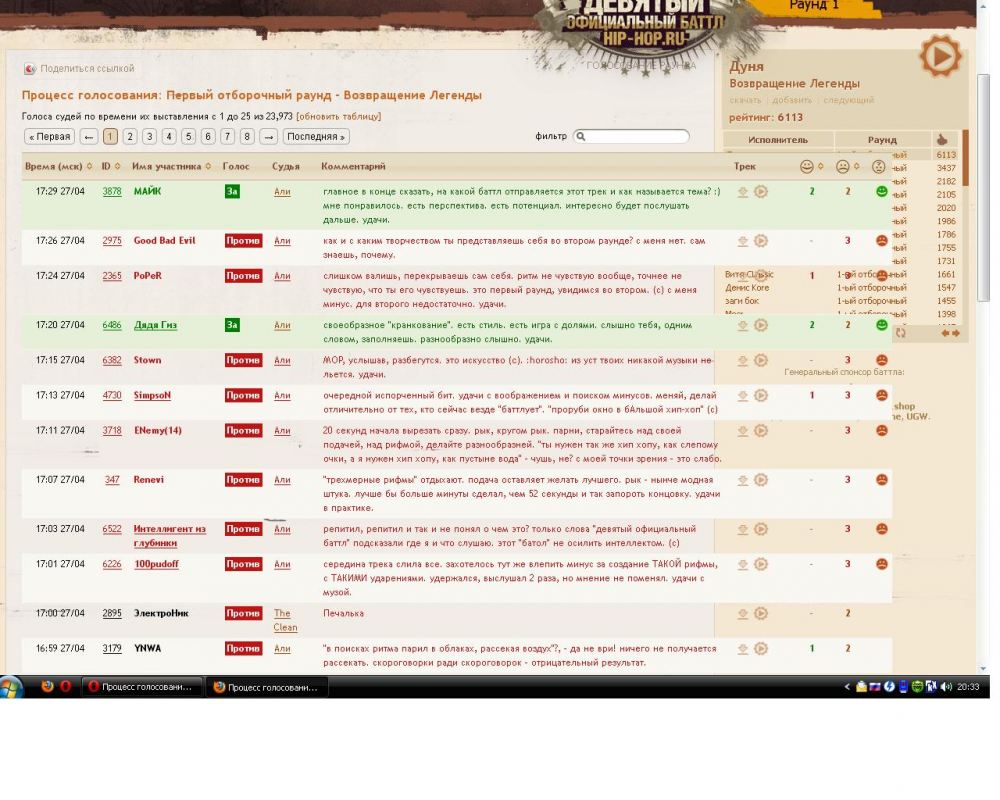Go to next playlist page arrow
Viewport: 1000px width, 800px height.
[x=955, y=332]
